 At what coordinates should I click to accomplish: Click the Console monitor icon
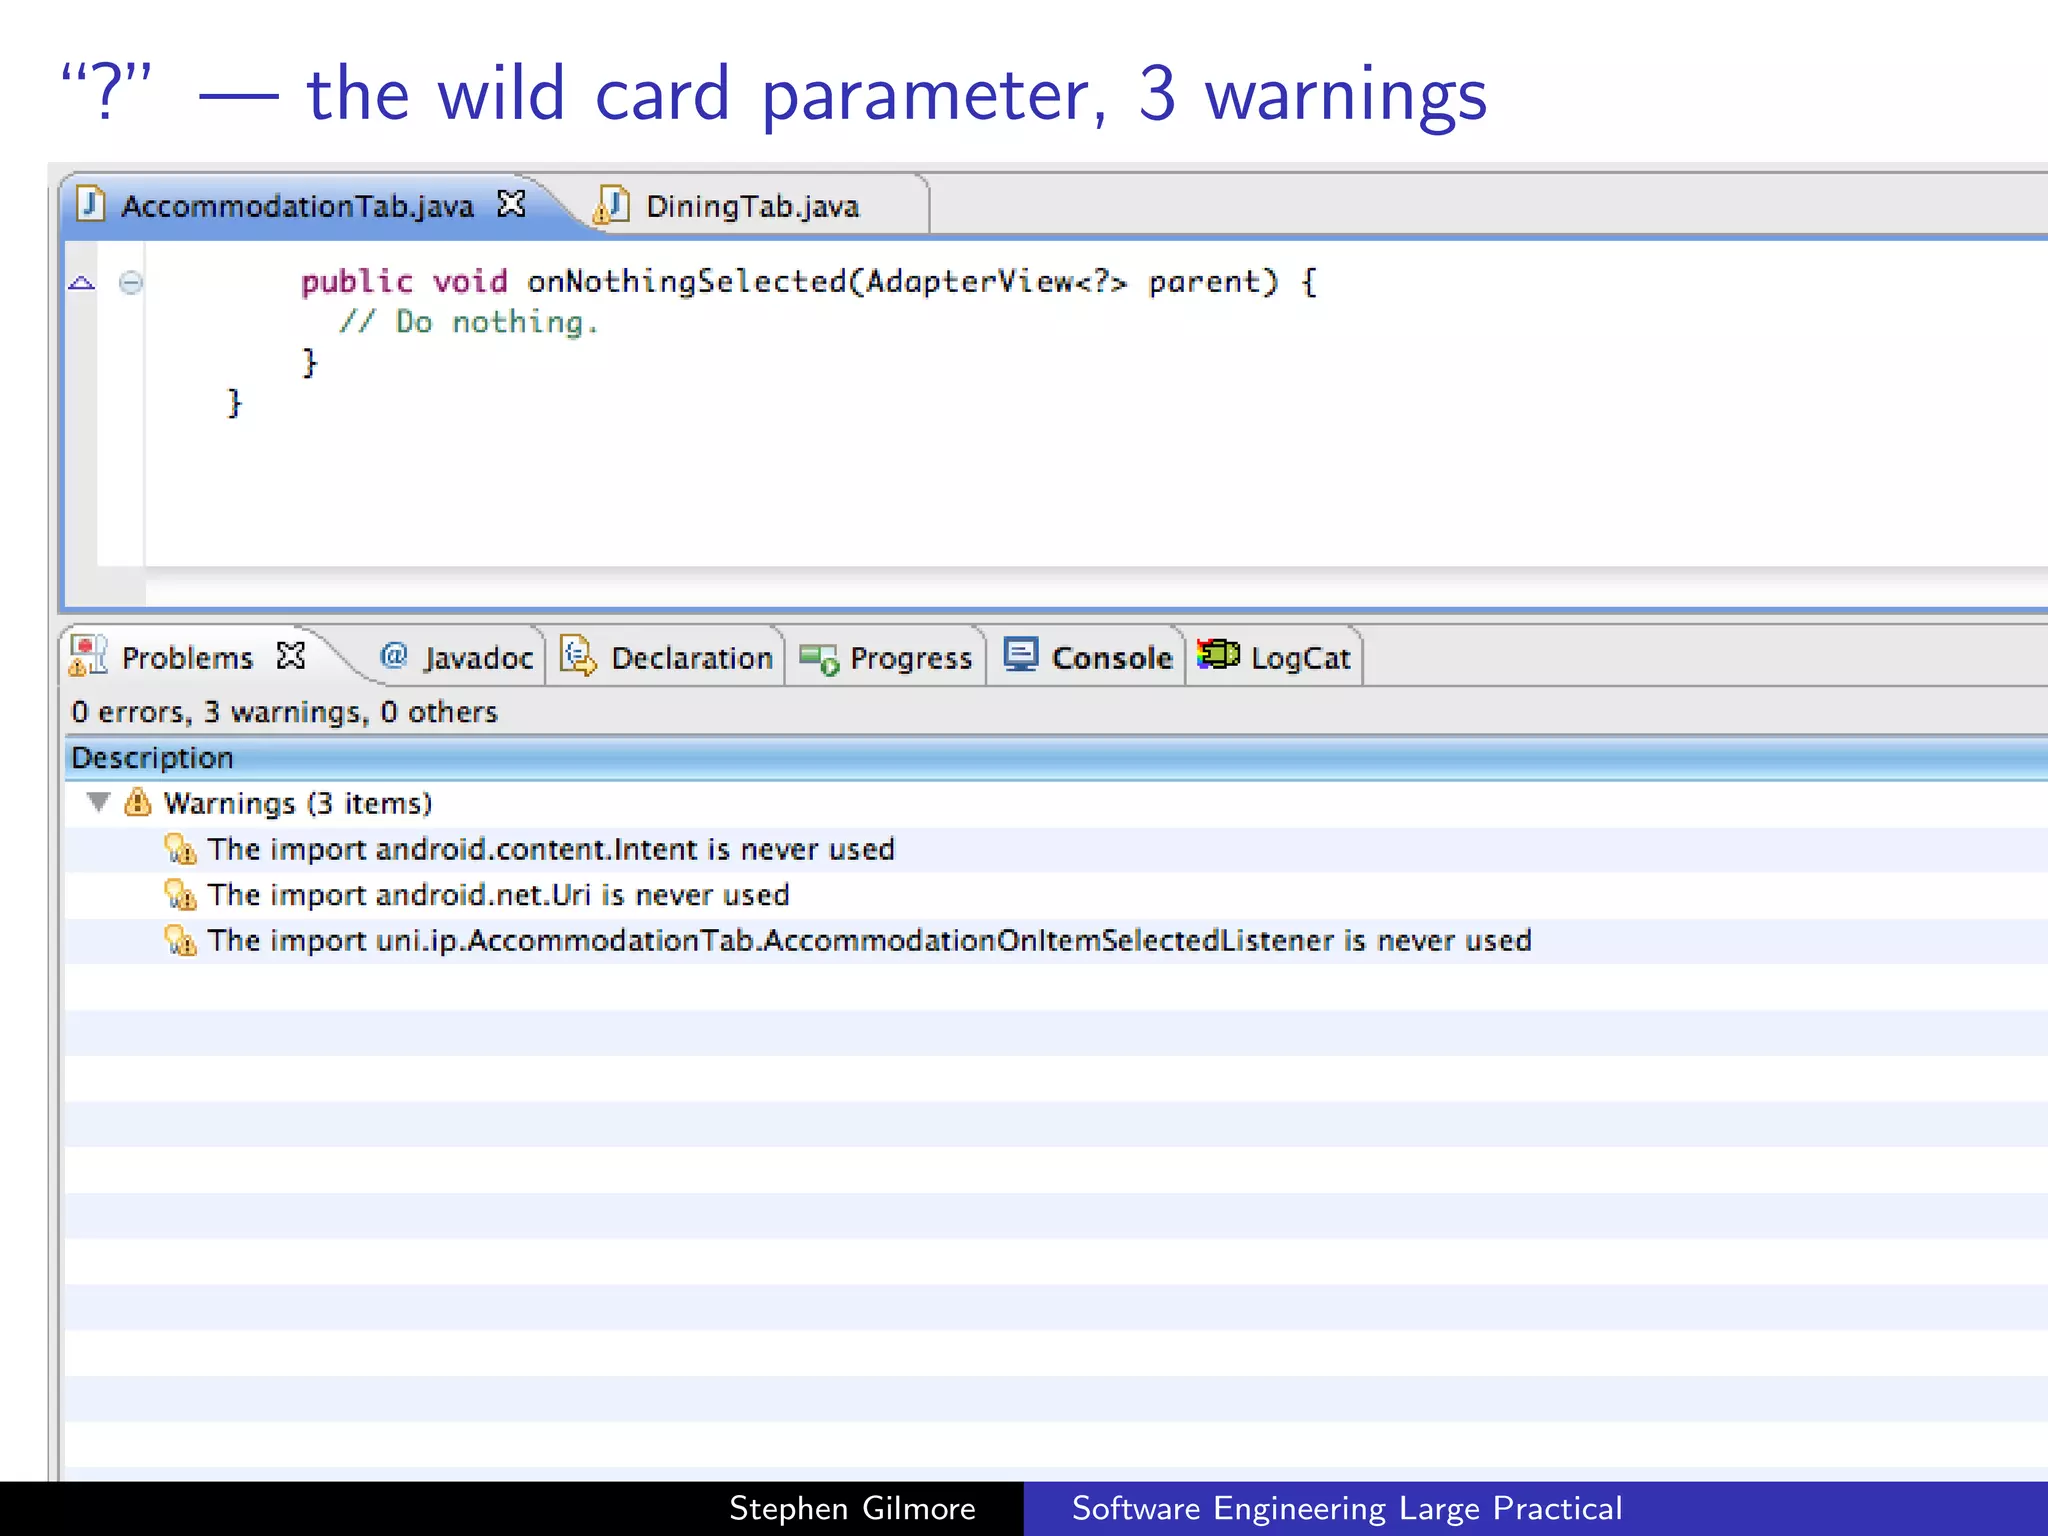(x=1021, y=655)
